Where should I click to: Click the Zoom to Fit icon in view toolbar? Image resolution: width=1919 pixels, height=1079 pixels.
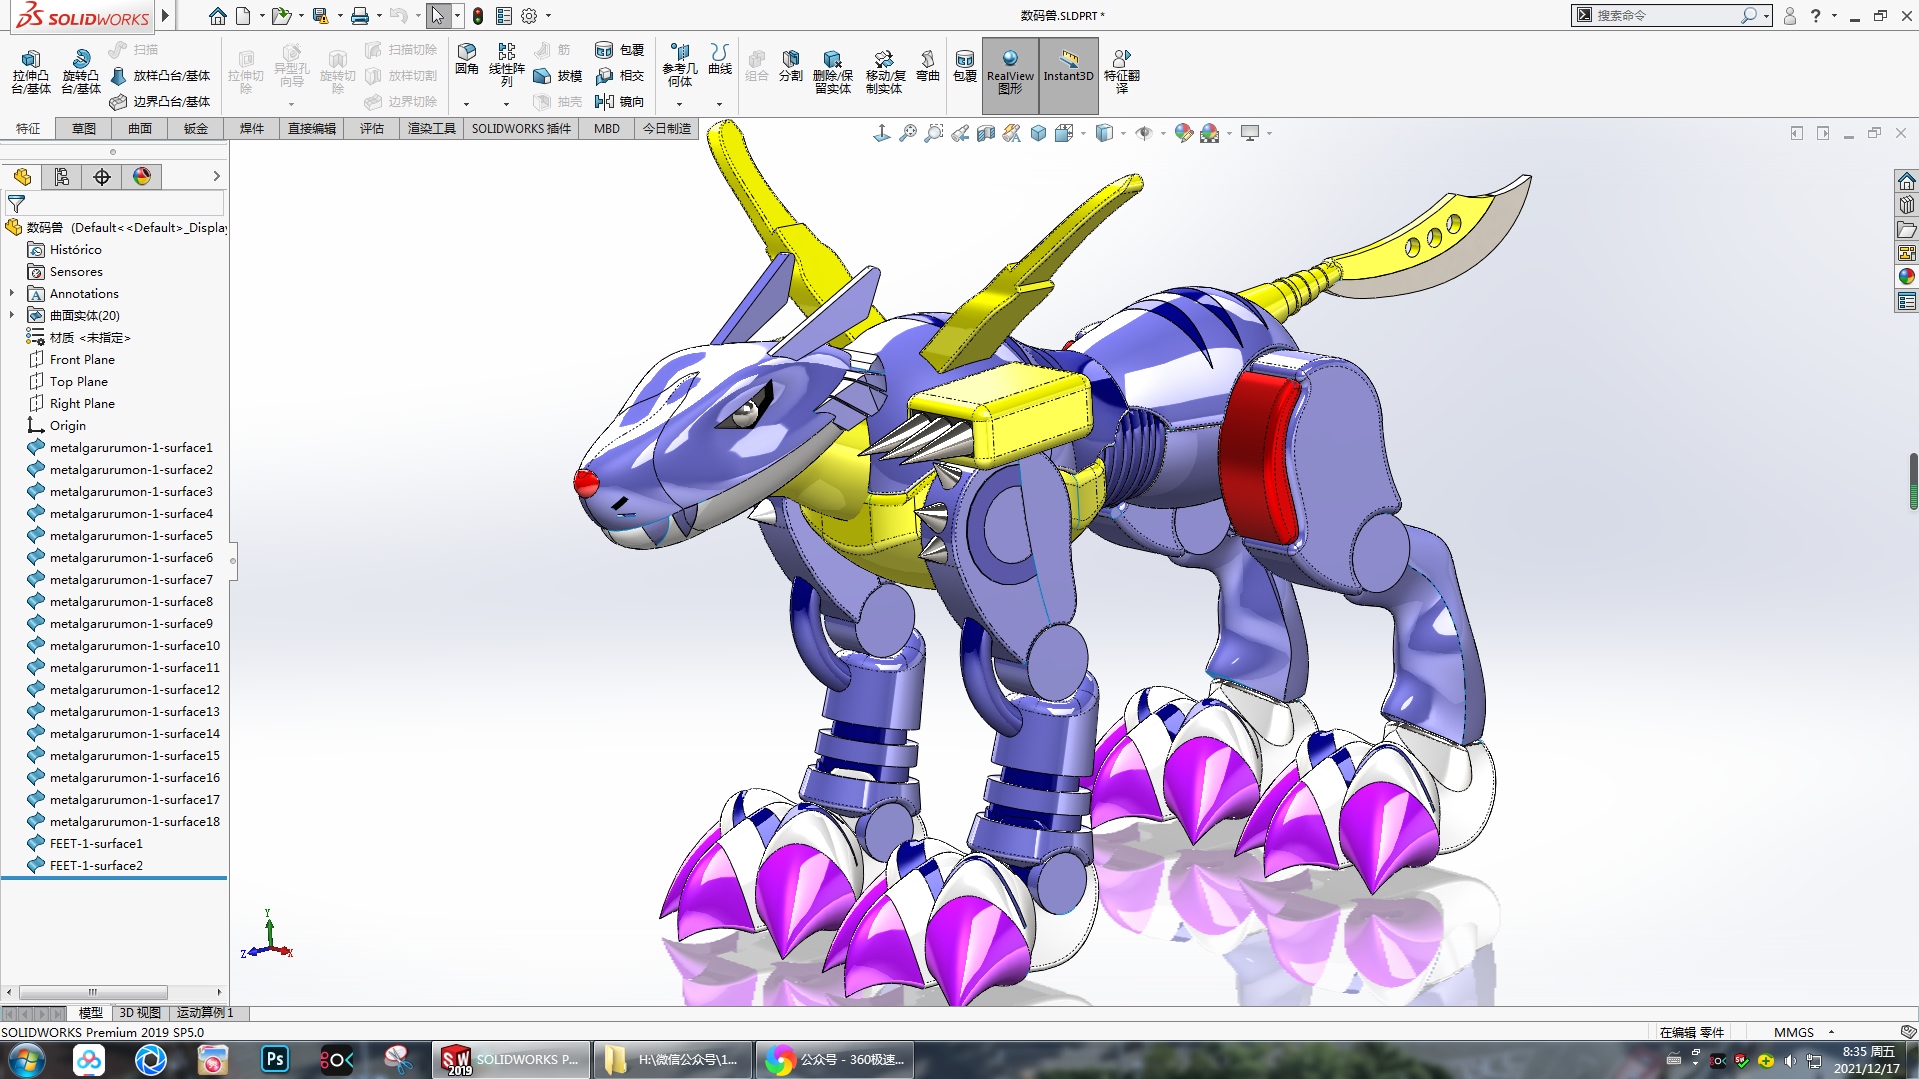tap(907, 133)
